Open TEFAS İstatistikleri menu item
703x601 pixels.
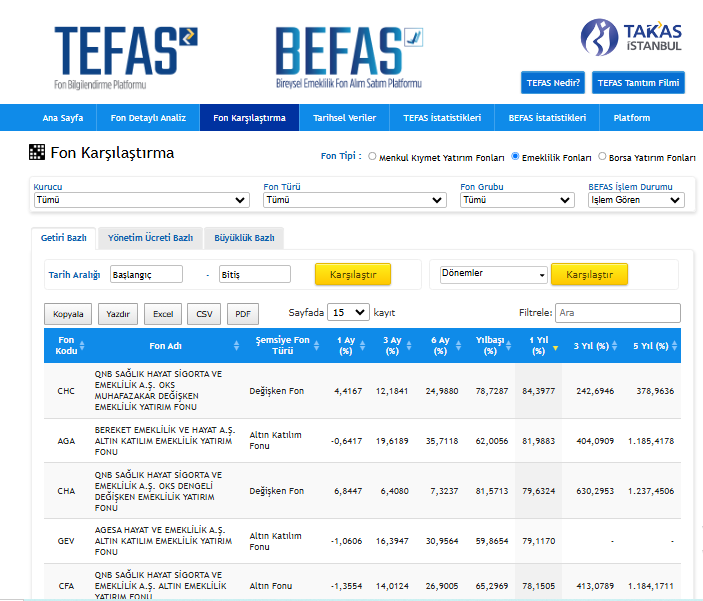point(442,118)
